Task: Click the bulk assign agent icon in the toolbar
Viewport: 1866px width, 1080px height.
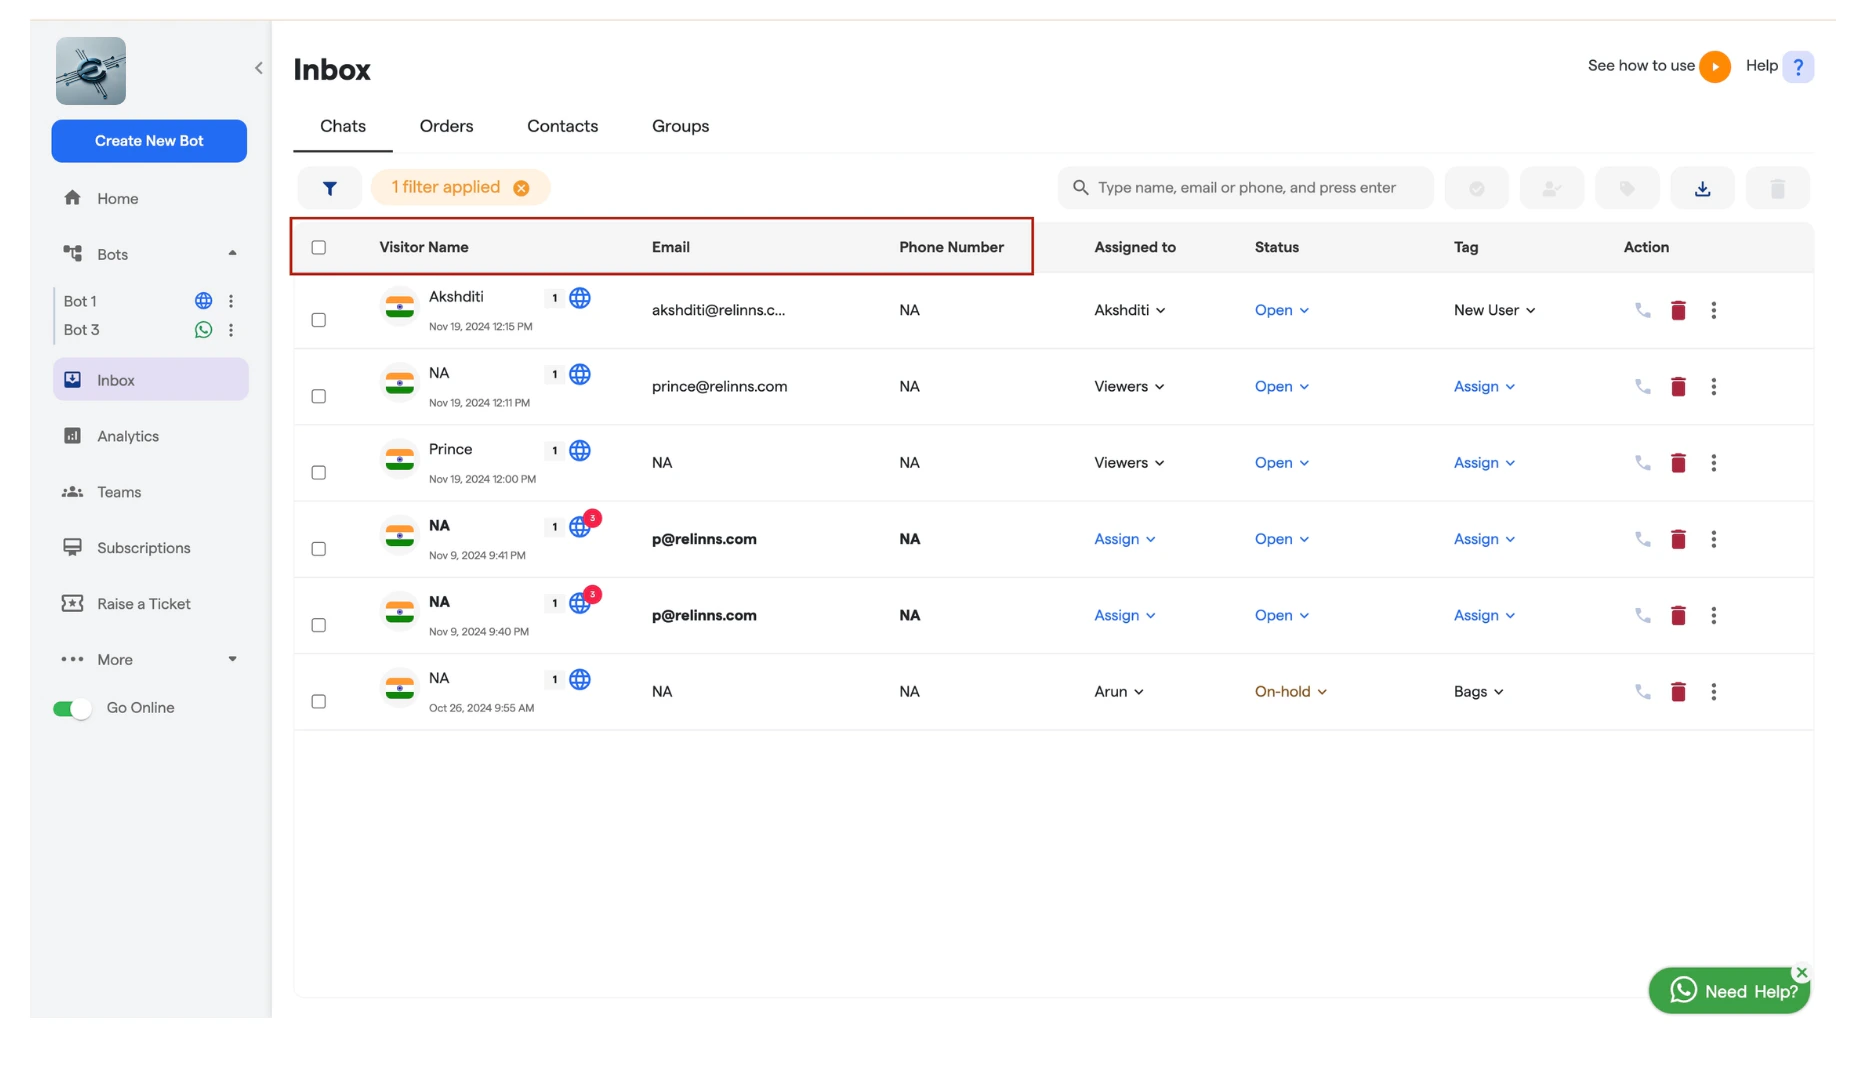Action: point(1551,188)
